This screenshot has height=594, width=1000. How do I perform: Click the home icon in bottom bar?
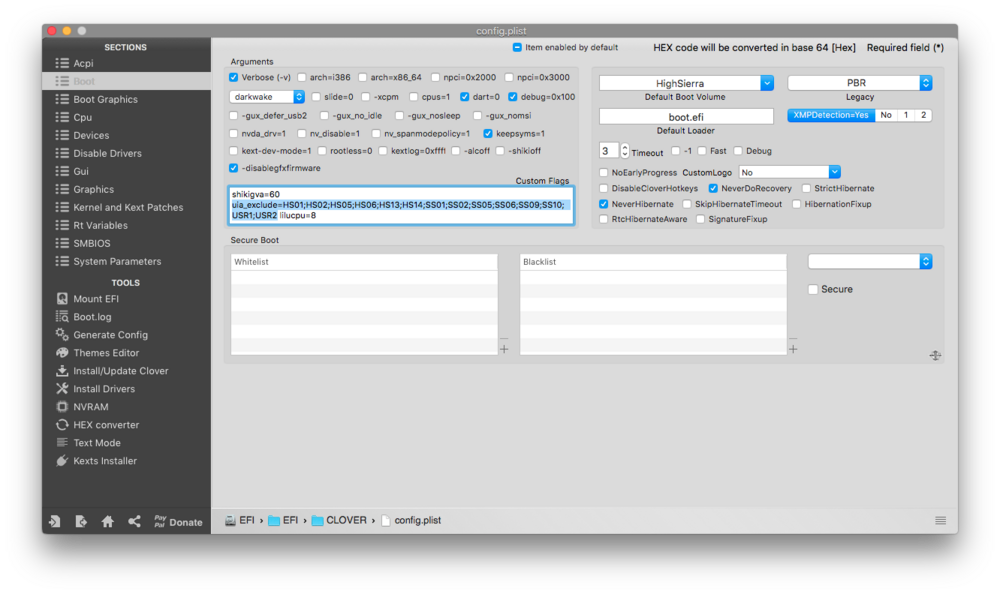(x=107, y=521)
